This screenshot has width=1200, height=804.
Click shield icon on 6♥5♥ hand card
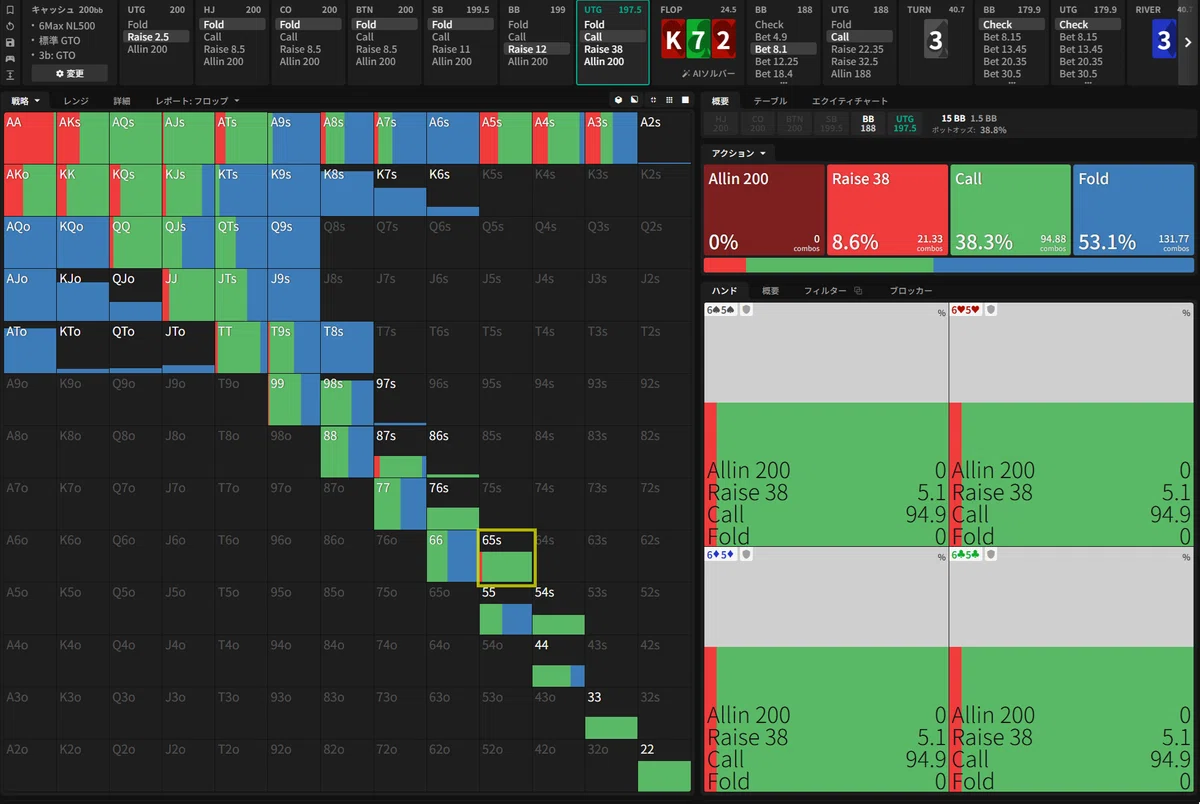(x=991, y=310)
